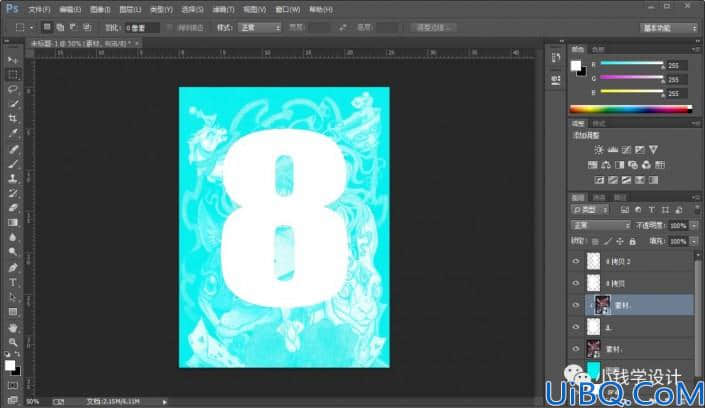Select the Horizontal Type tool
Image resolution: width=705 pixels, height=408 pixels.
[13, 282]
